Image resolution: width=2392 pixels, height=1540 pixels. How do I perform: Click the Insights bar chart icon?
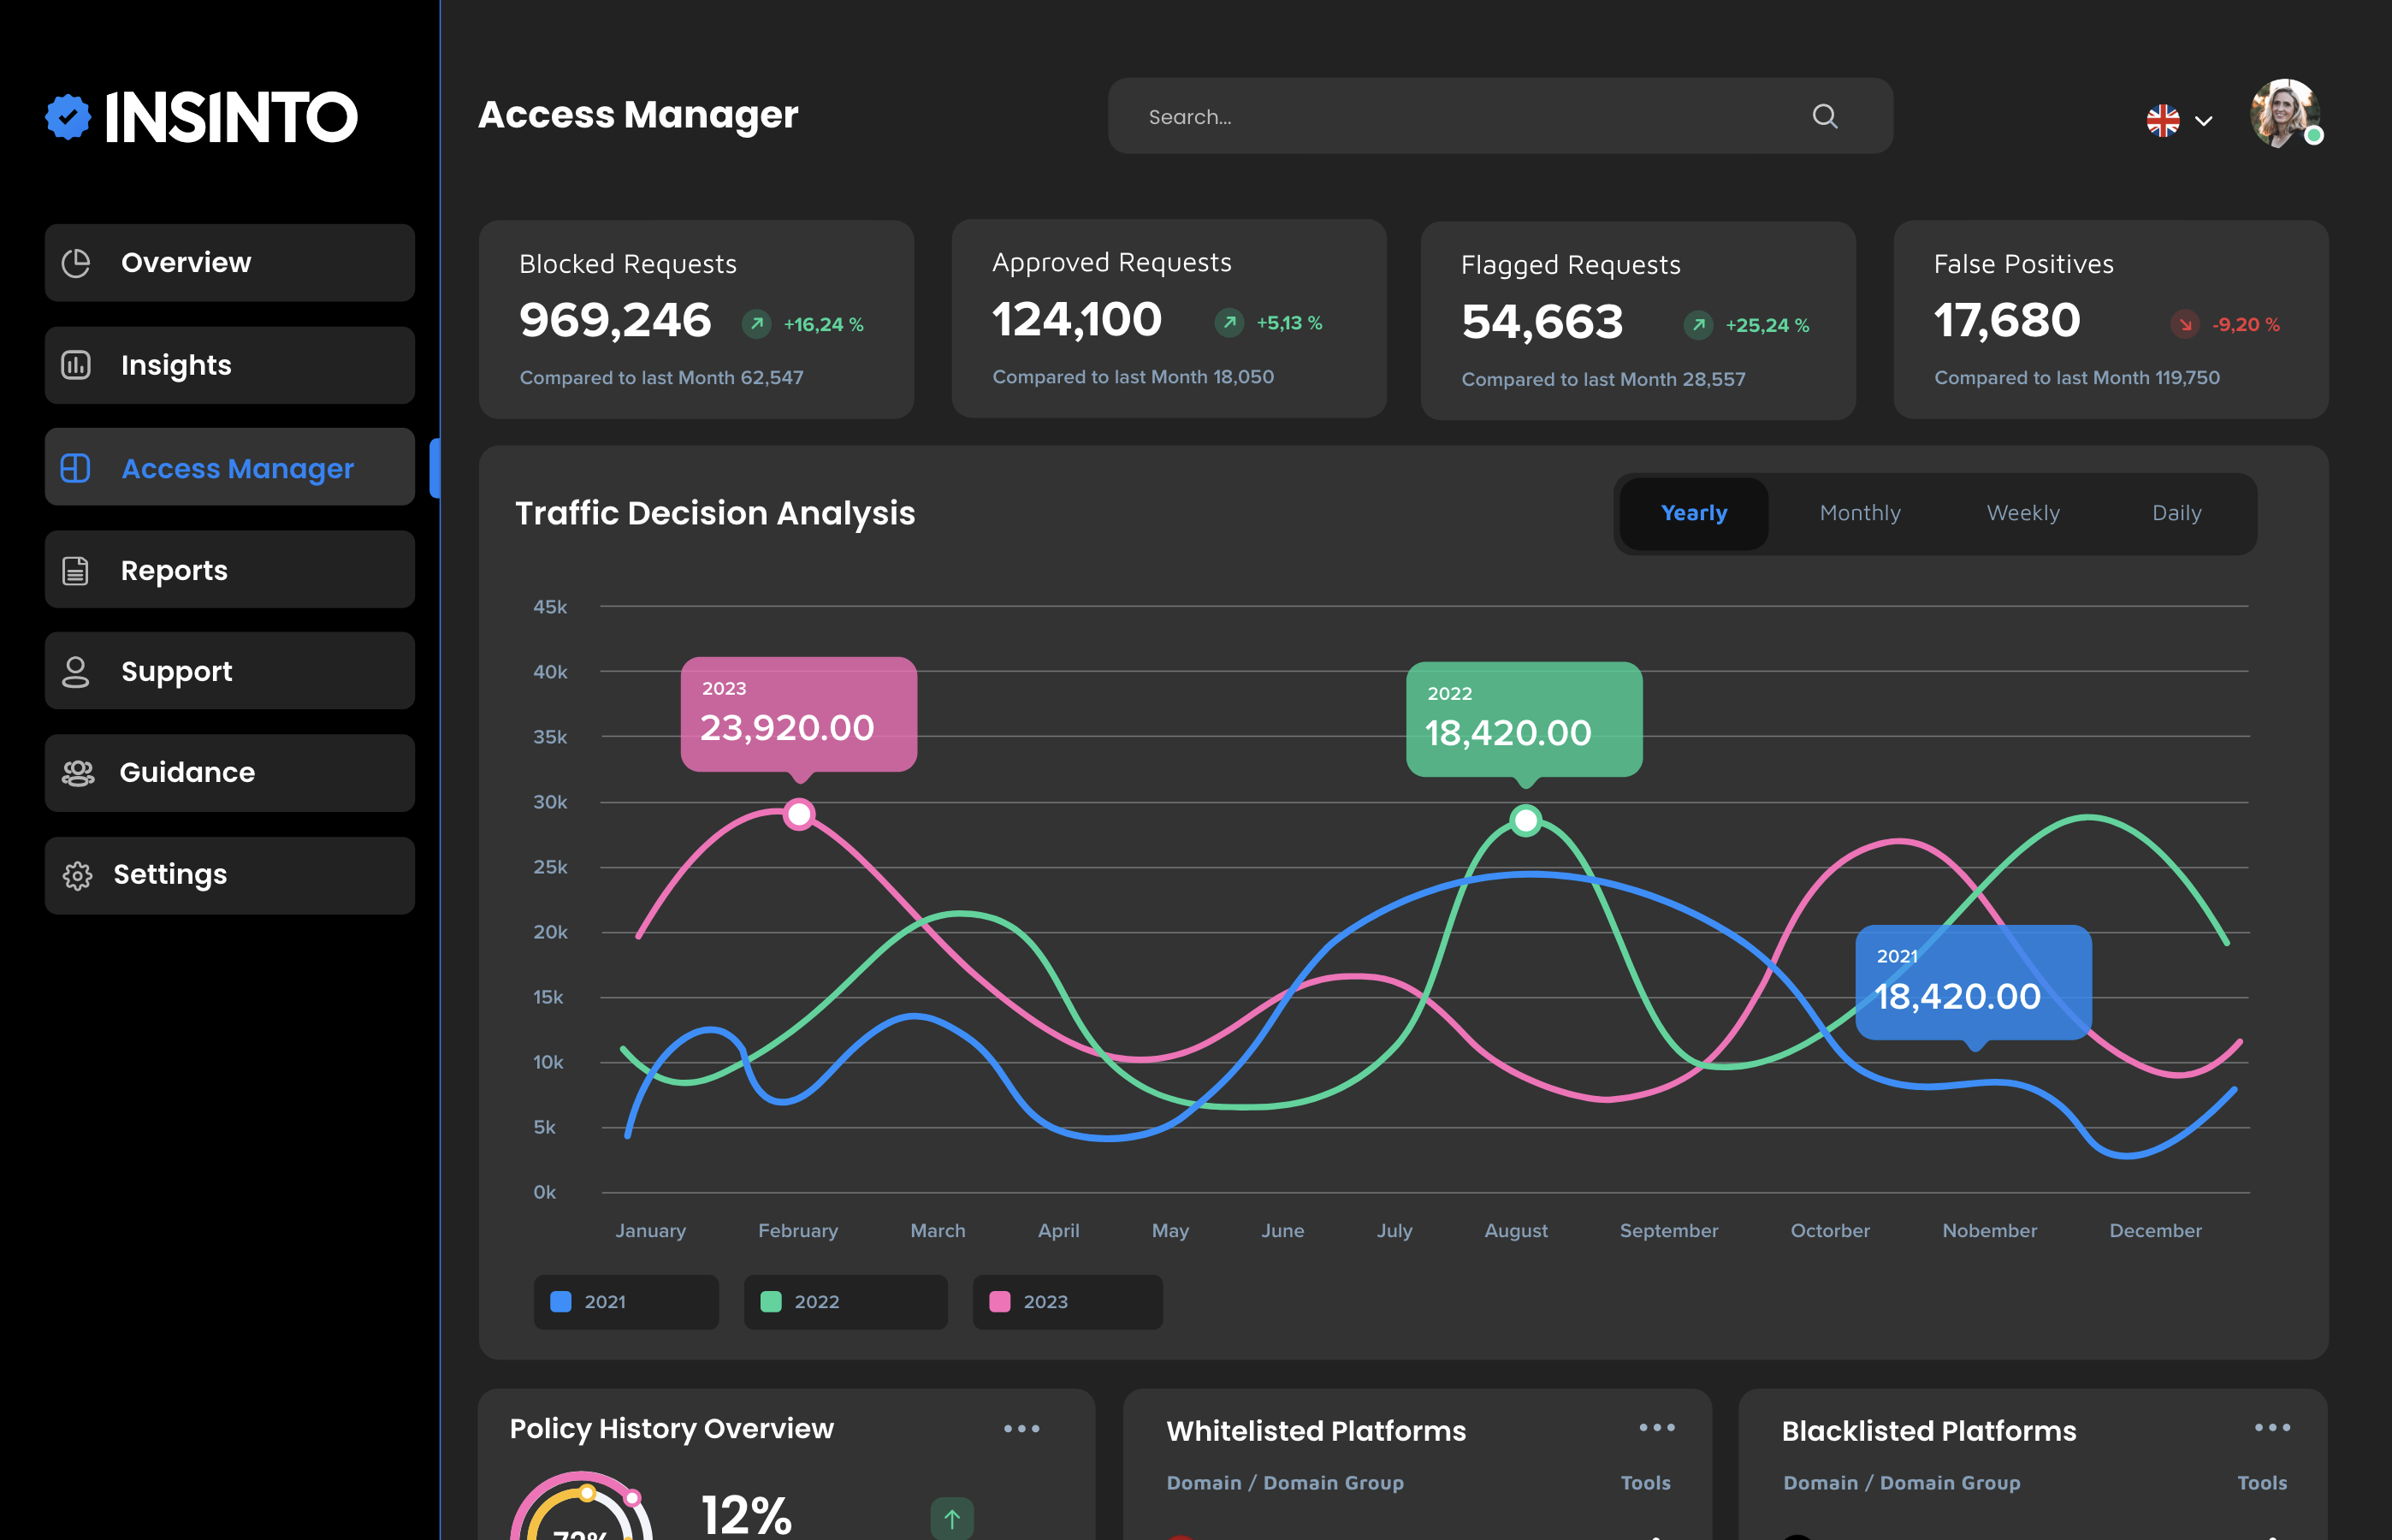[x=76, y=365]
